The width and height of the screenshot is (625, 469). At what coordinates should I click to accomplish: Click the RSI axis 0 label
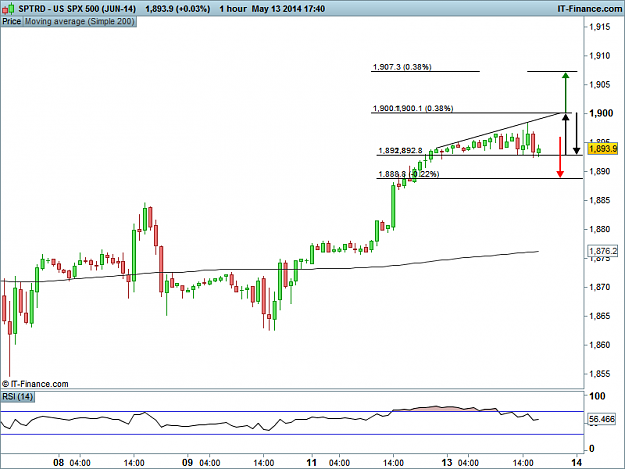click(592, 449)
